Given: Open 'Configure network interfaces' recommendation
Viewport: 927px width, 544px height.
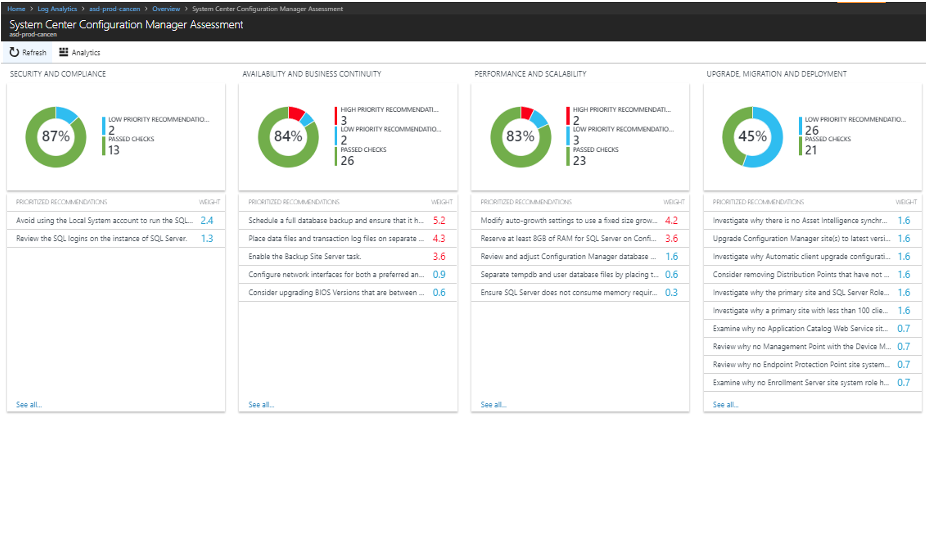Looking at the screenshot, I should 348,274.
